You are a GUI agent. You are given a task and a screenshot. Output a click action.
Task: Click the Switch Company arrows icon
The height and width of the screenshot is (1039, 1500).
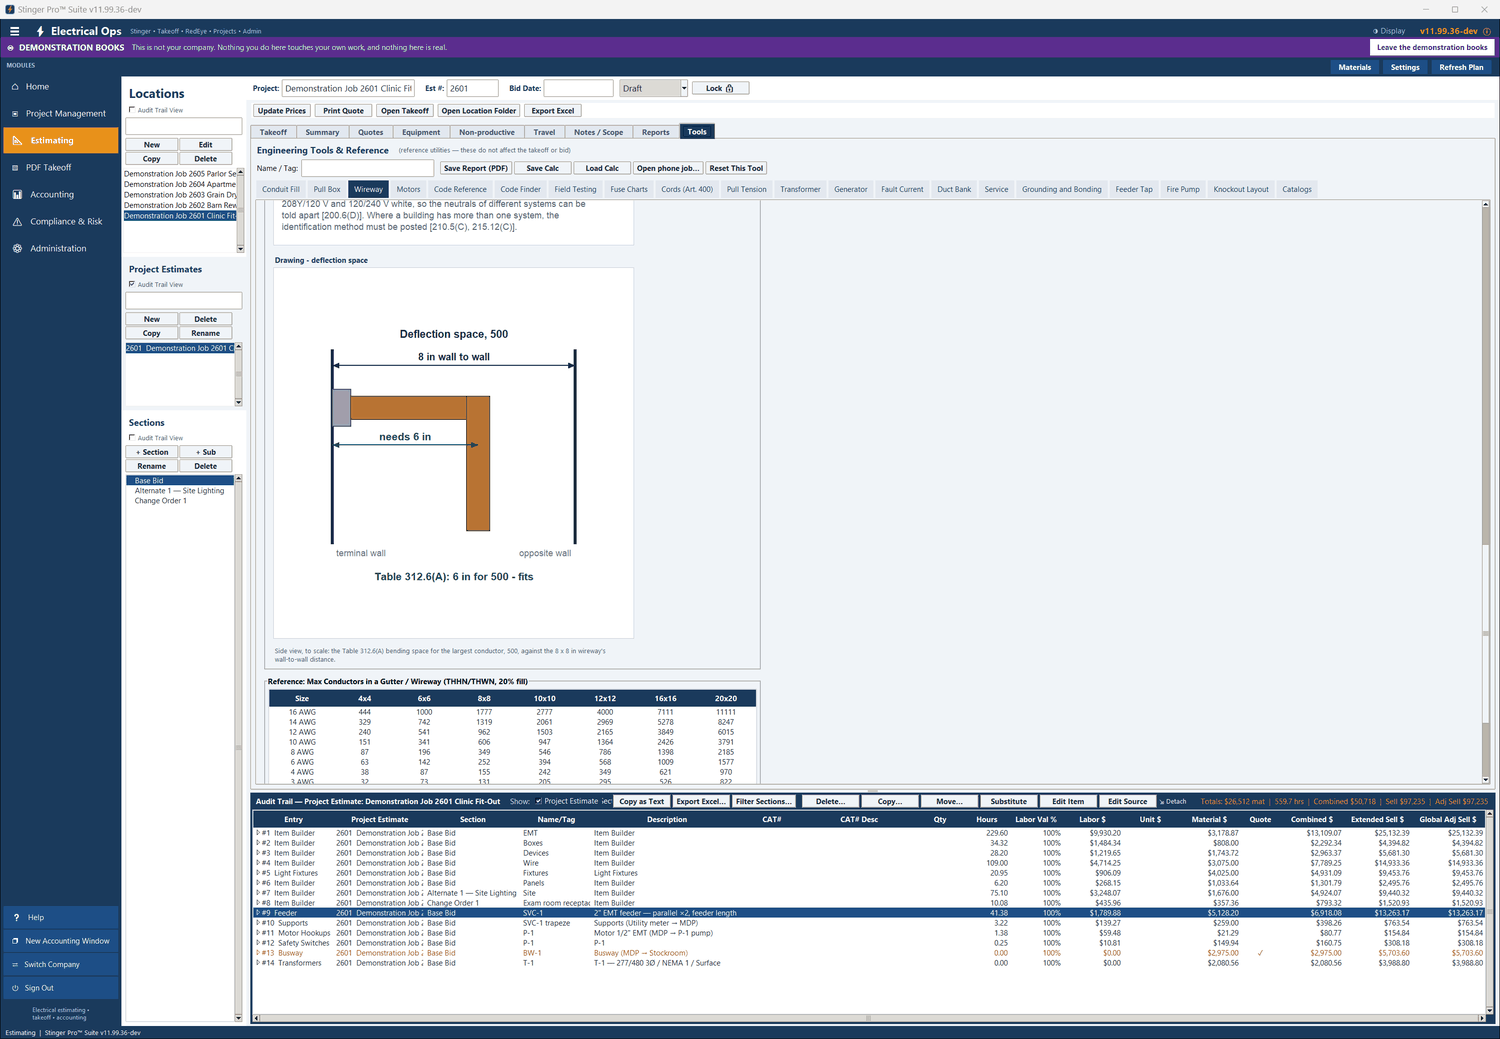(x=15, y=965)
